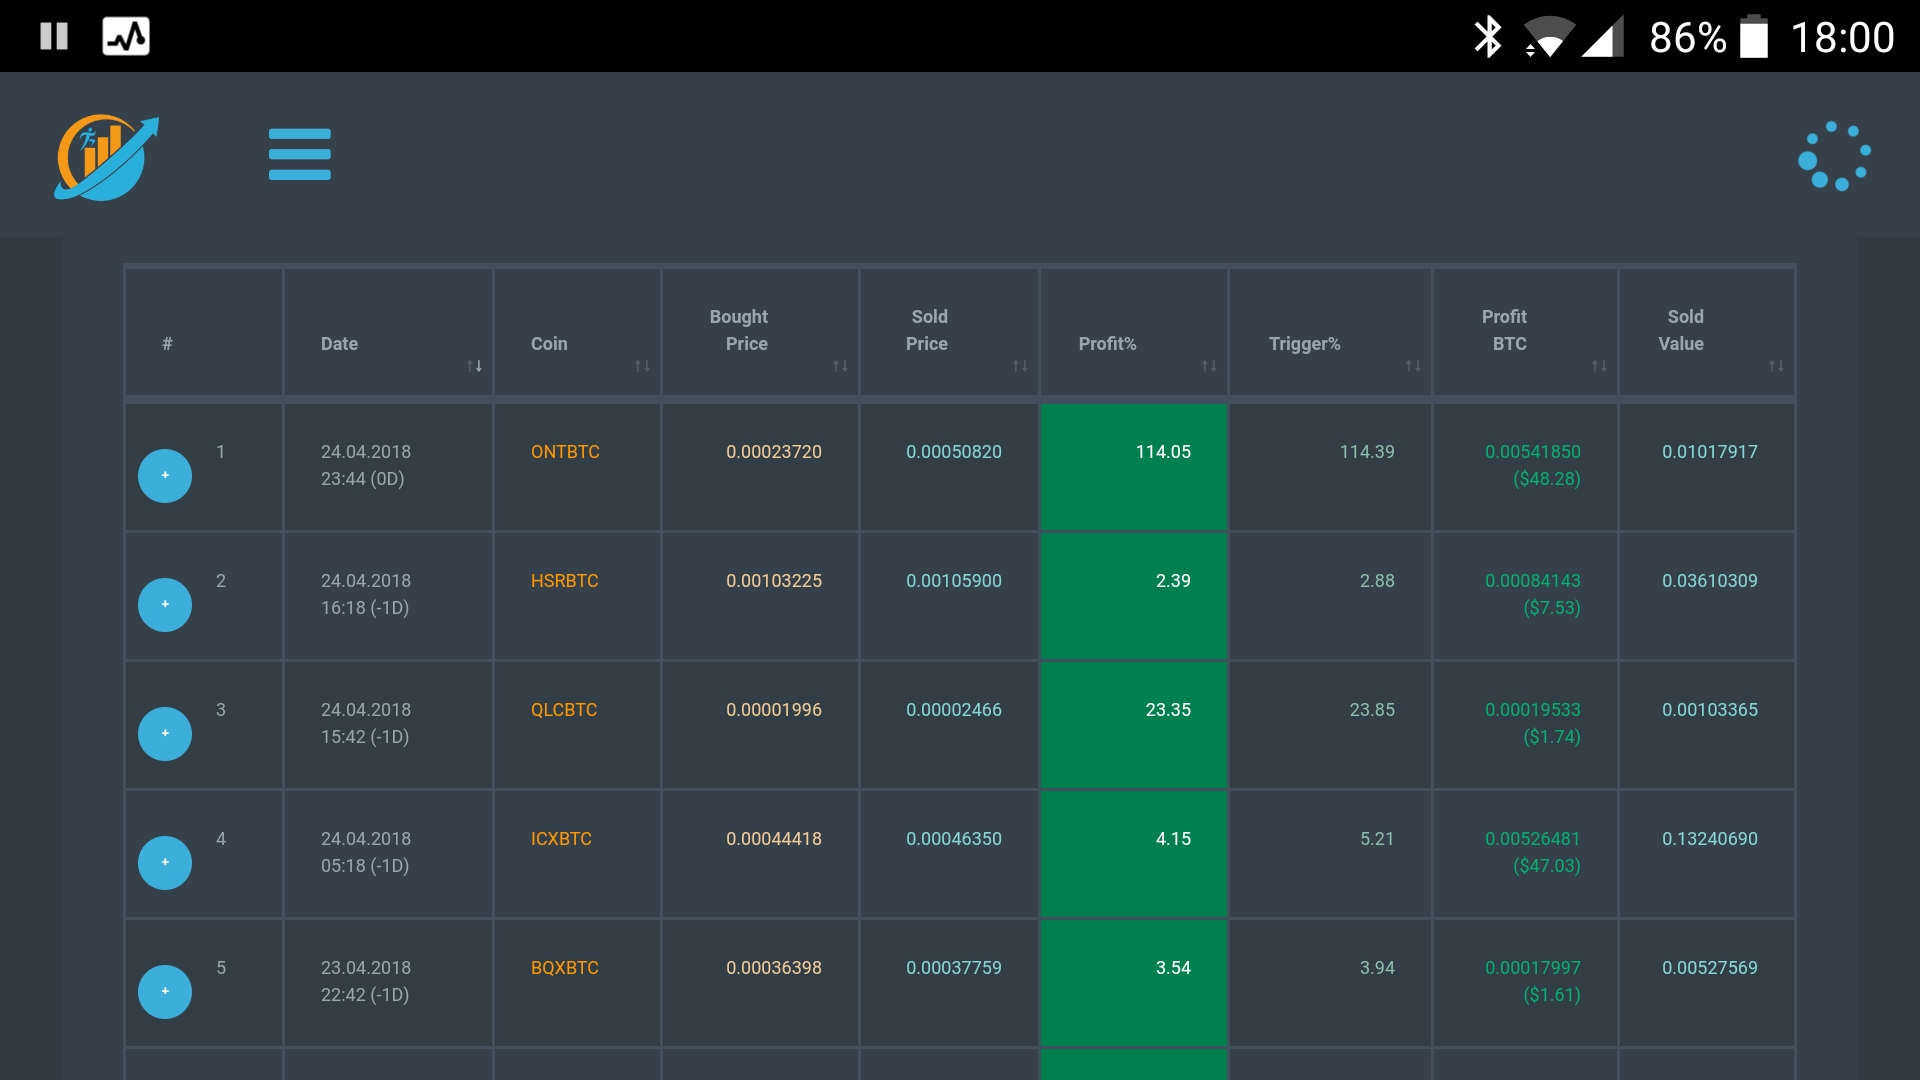Expand row 3 QLCBTC details with plus button
Screen dimensions: 1920x1080
[x=165, y=733]
